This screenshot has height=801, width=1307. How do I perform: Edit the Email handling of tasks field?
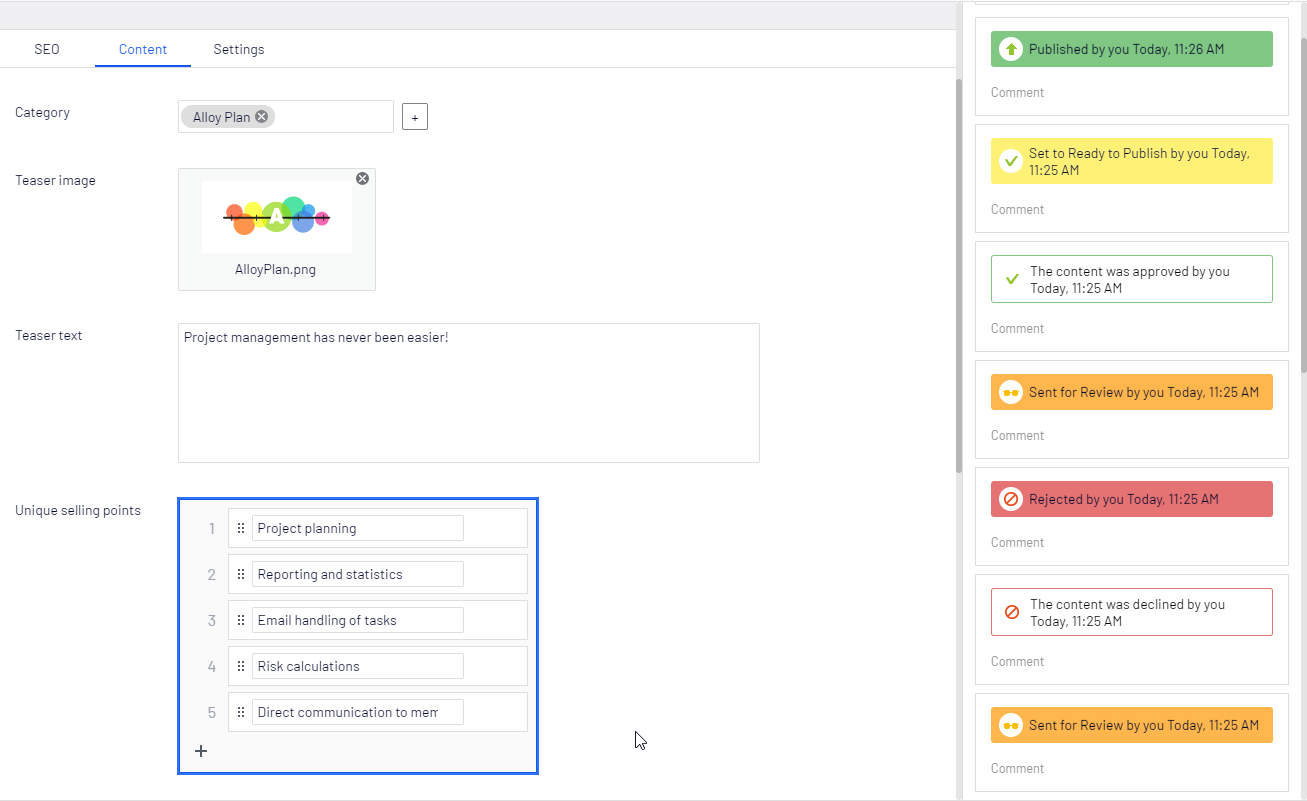tap(357, 620)
